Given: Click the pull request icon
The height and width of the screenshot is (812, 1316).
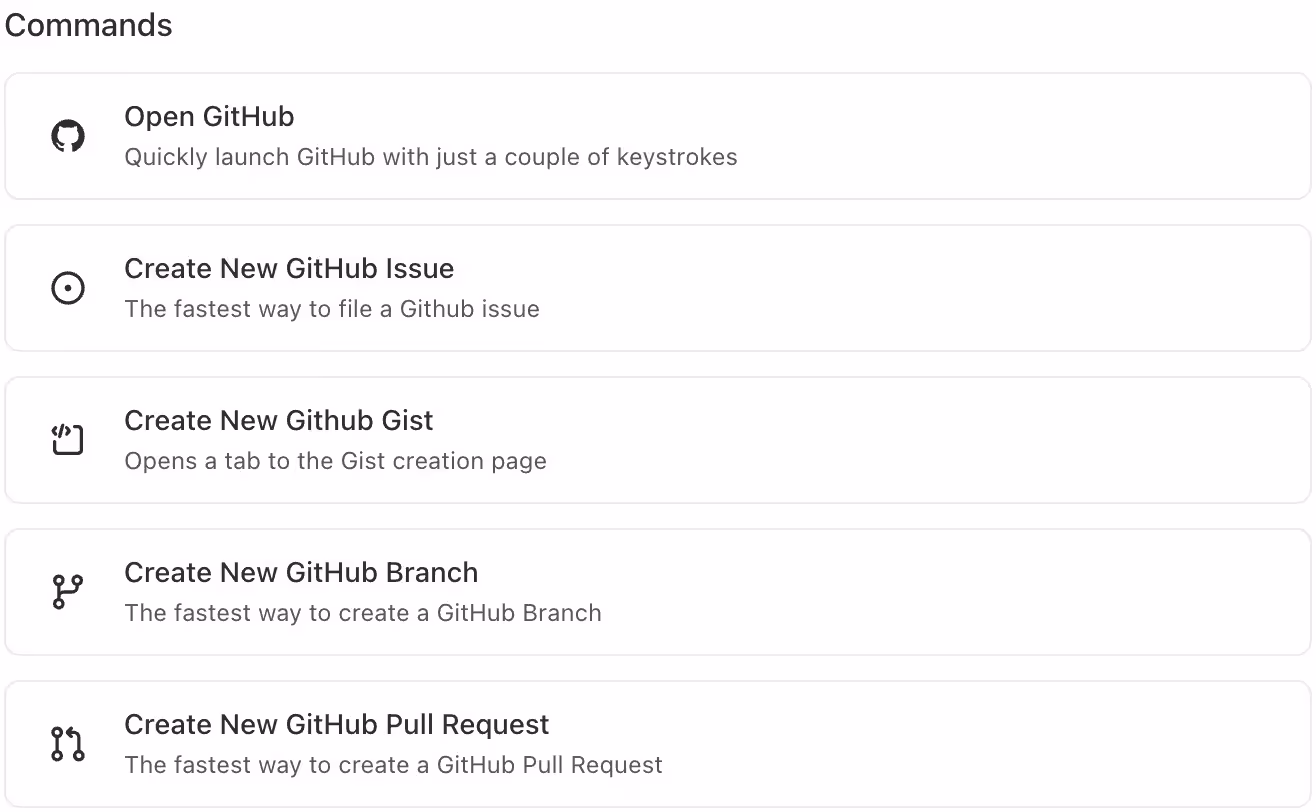Looking at the screenshot, I should click(x=67, y=743).
